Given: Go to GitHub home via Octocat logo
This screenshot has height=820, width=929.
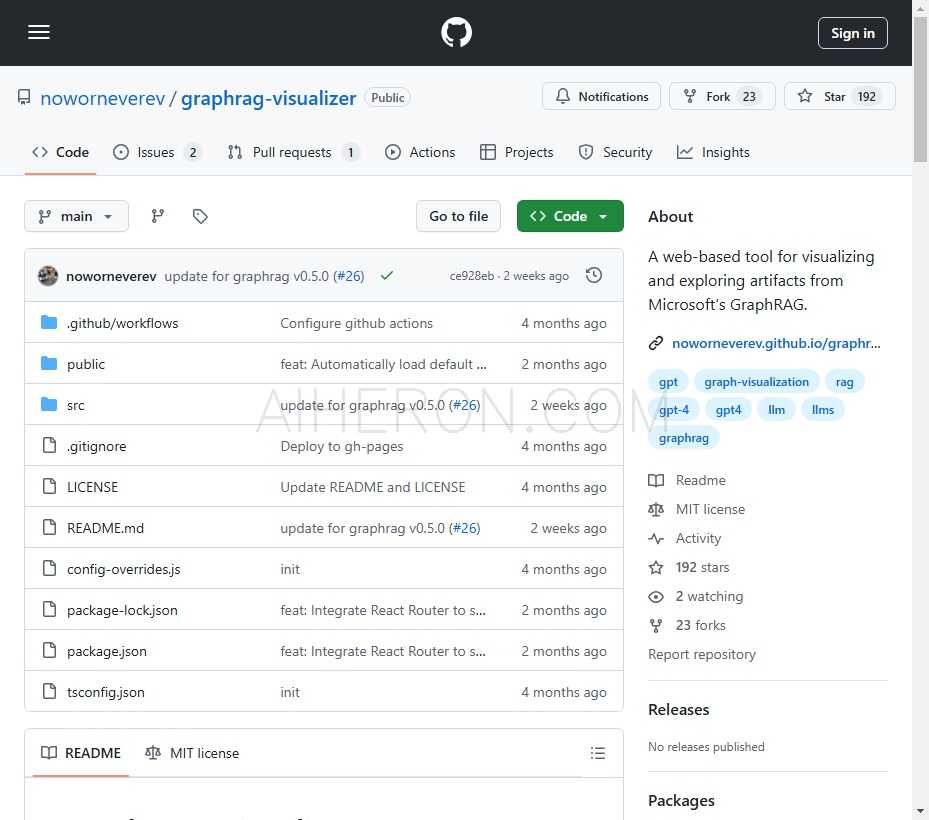Looking at the screenshot, I should tap(456, 33).
